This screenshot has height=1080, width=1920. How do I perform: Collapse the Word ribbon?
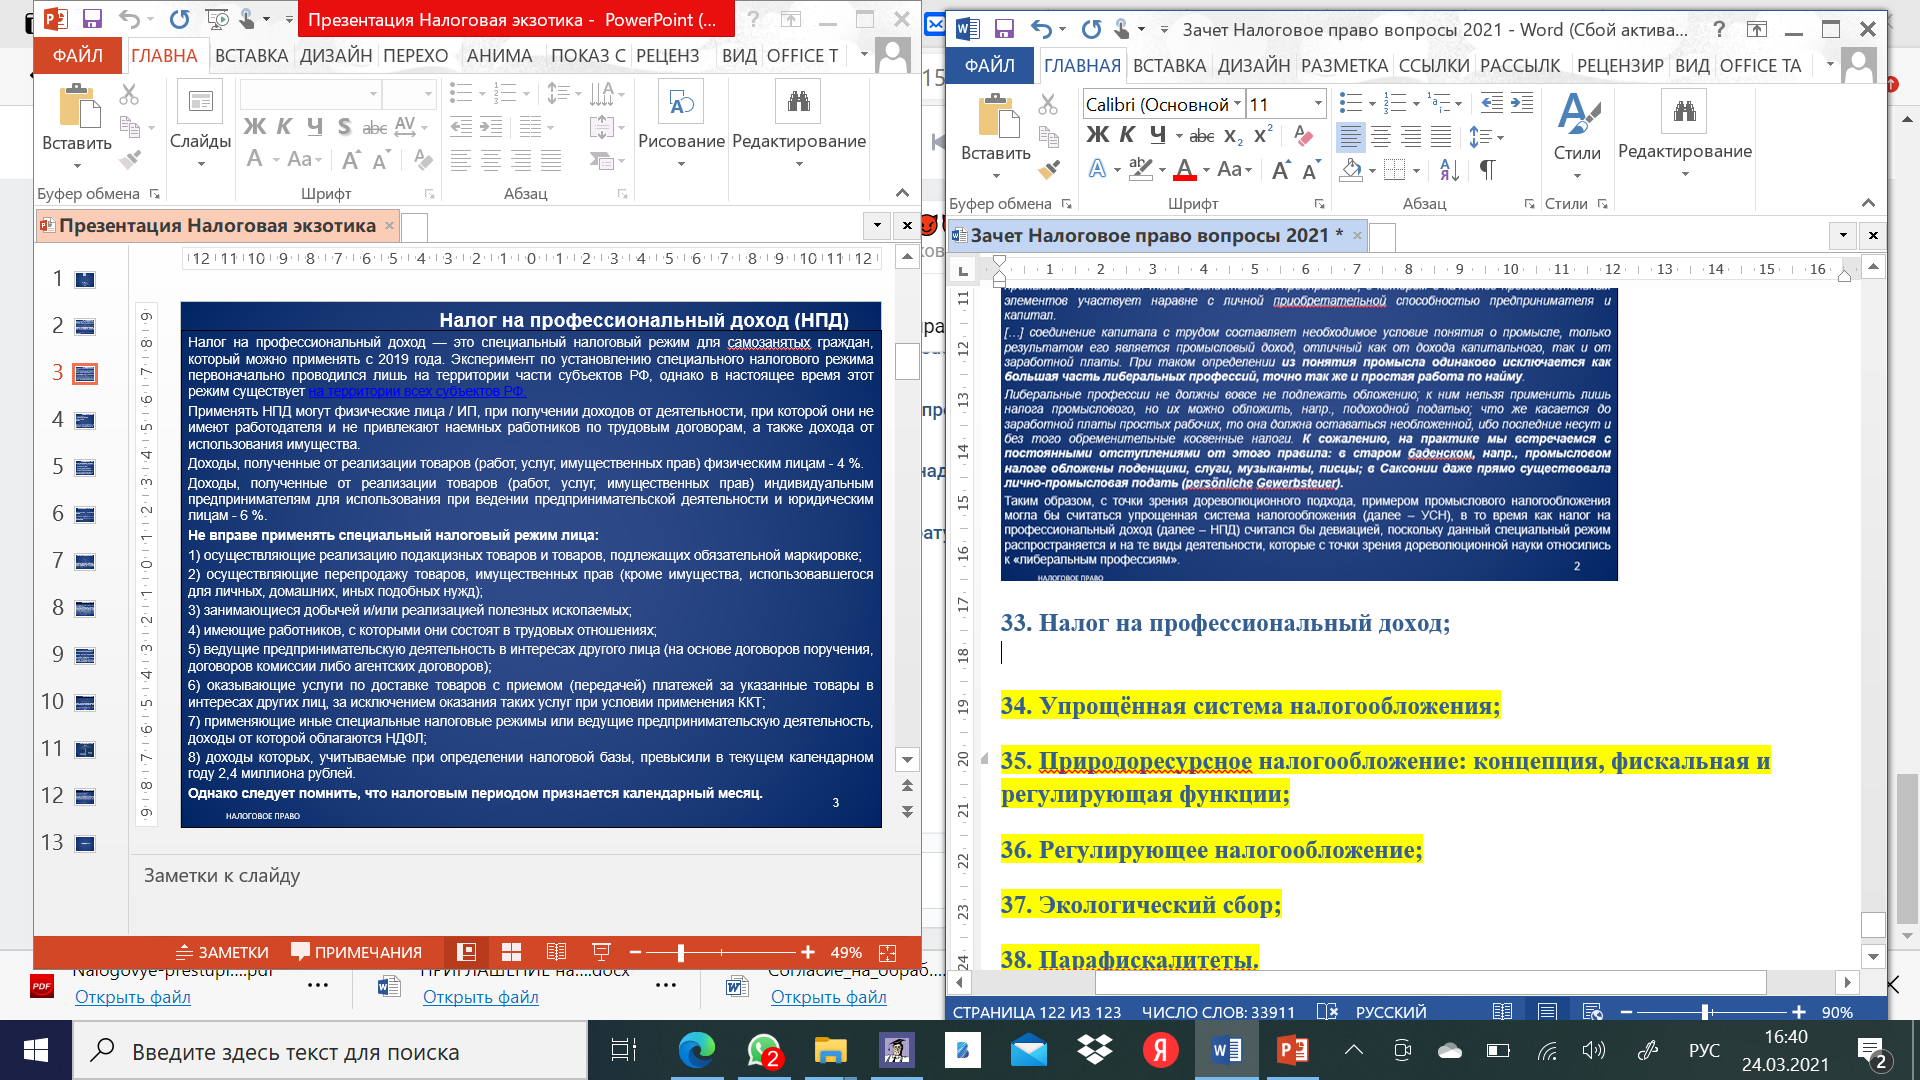point(1867,203)
